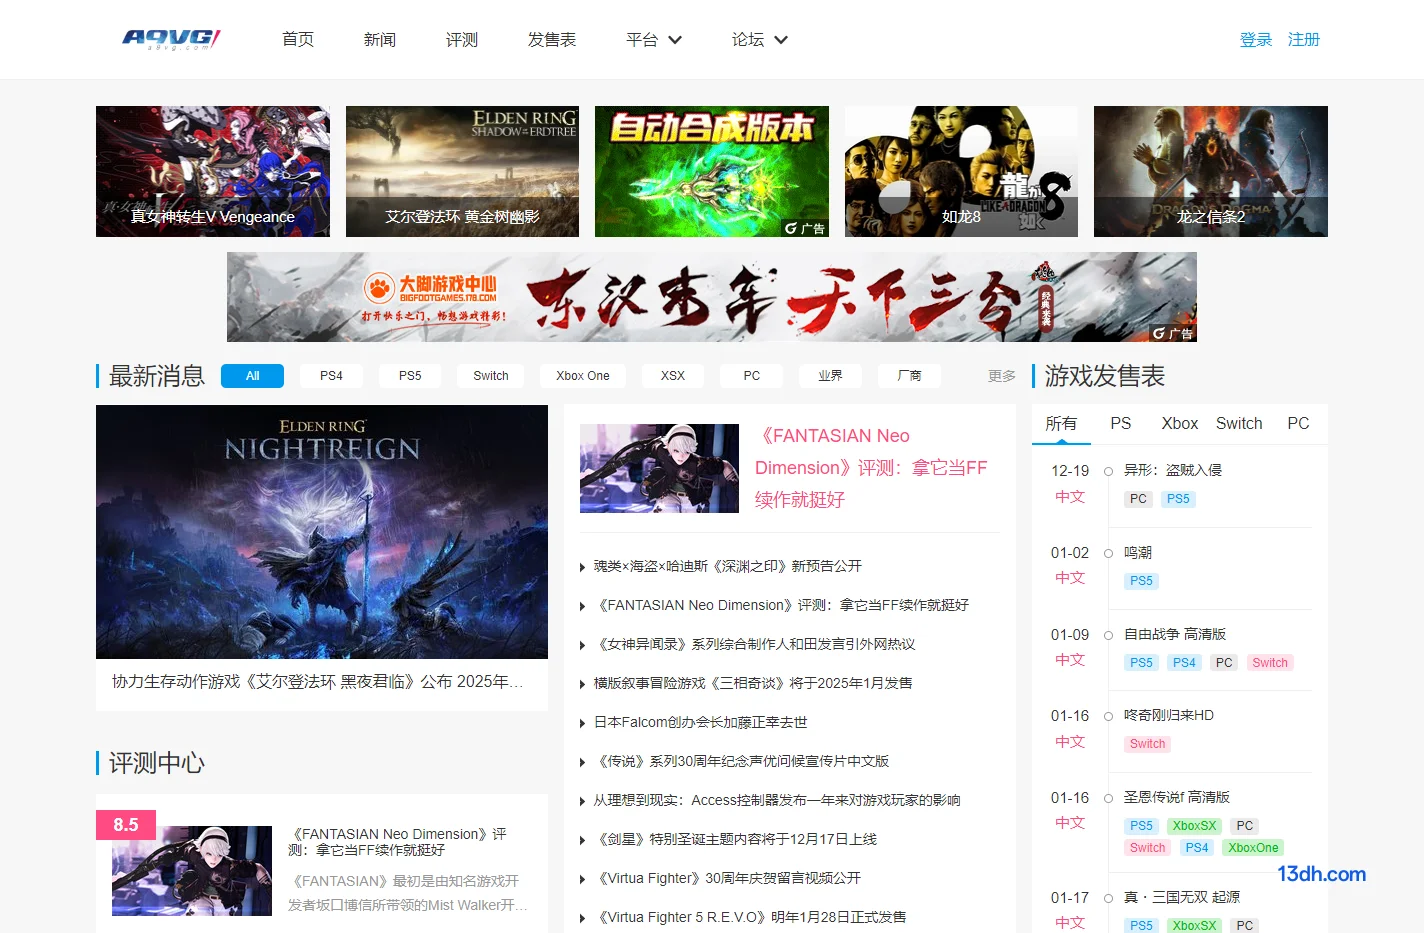Image resolution: width=1424 pixels, height=933 pixels.
Task: Open the Elden Ring Nightreign featured image
Action: 322,532
